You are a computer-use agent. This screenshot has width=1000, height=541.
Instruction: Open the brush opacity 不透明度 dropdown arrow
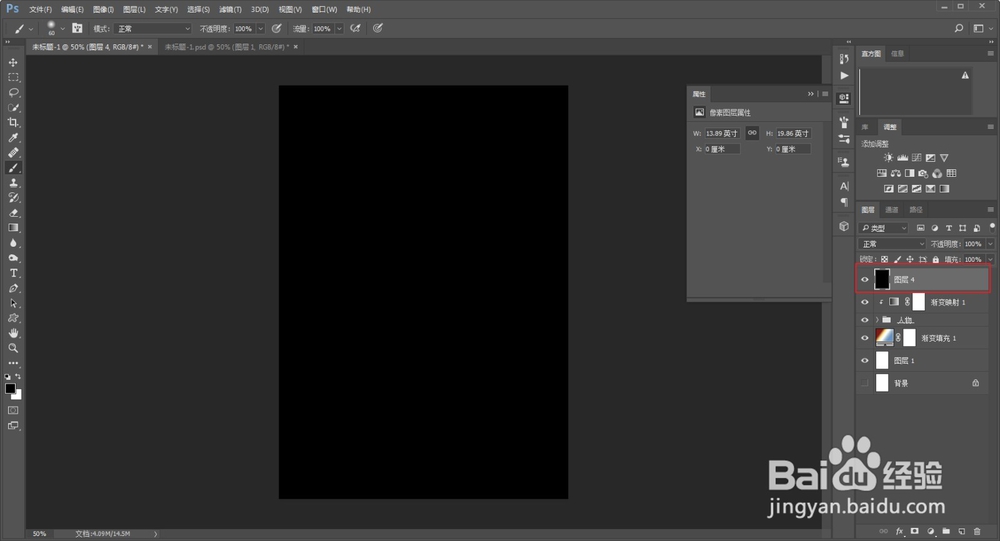click(x=260, y=29)
